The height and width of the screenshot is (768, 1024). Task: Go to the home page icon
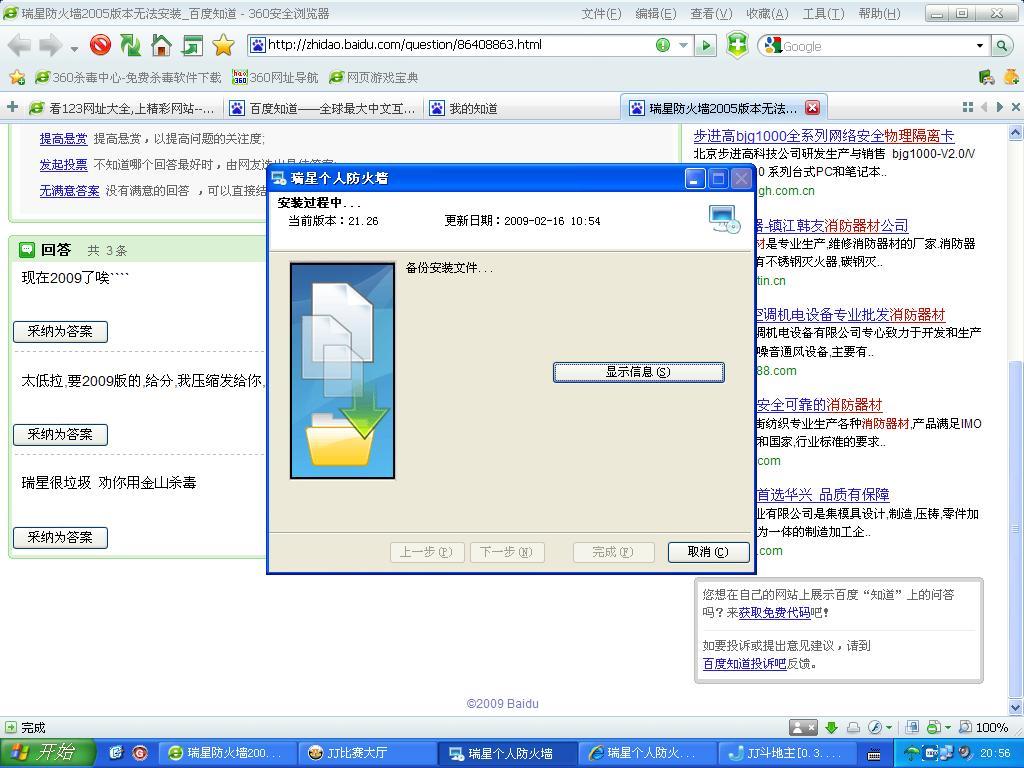point(161,45)
